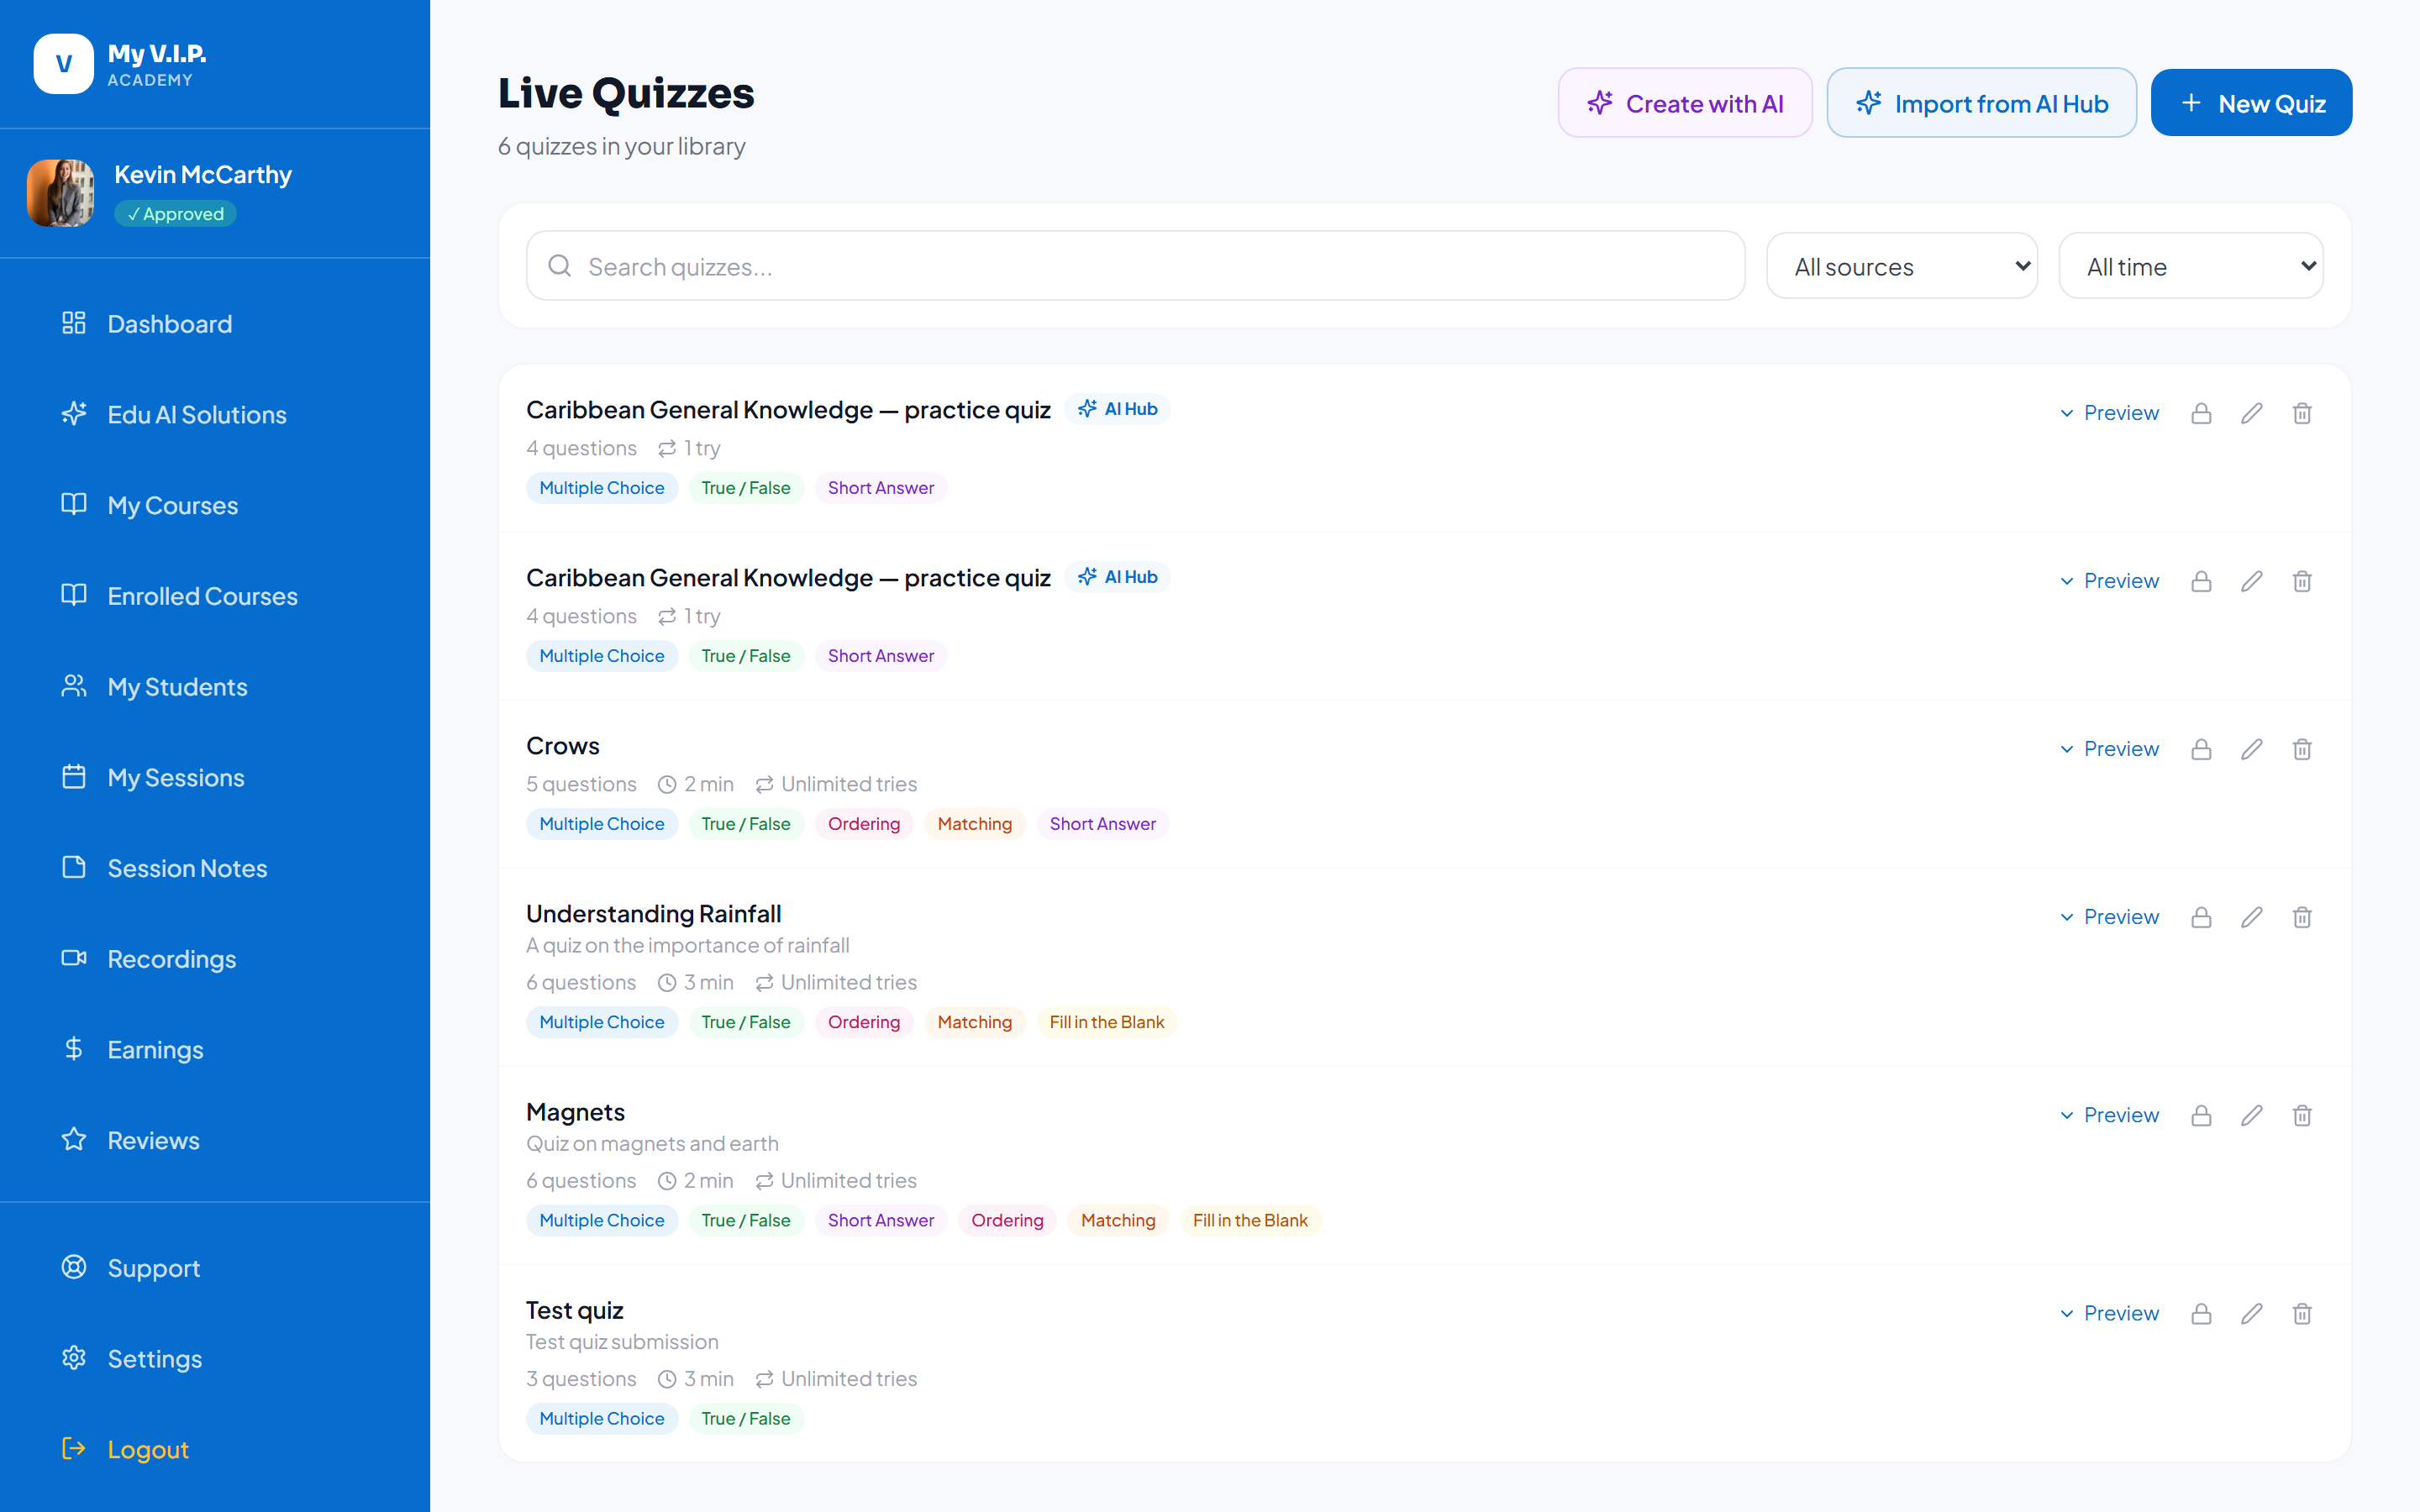The height and width of the screenshot is (1512, 2420).
Task: Delete the Crows quiz trash icon
Action: [x=2302, y=749]
